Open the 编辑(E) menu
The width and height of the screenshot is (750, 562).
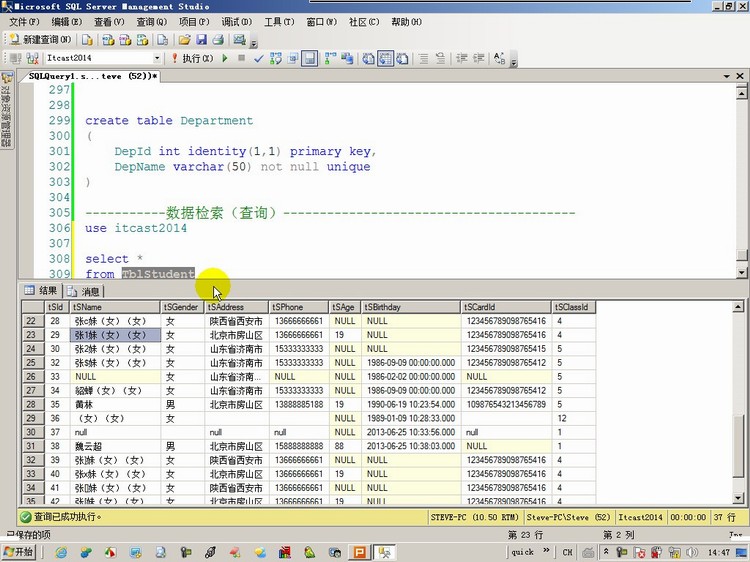pyautogui.click(x=66, y=22)
